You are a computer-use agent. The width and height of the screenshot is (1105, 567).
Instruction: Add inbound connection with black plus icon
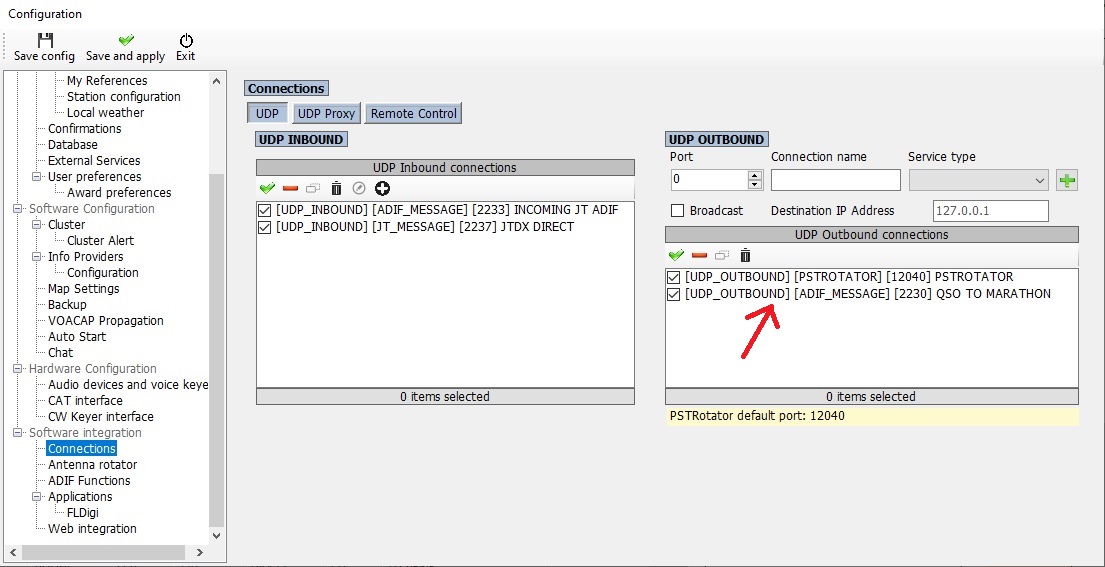(383, 188)
